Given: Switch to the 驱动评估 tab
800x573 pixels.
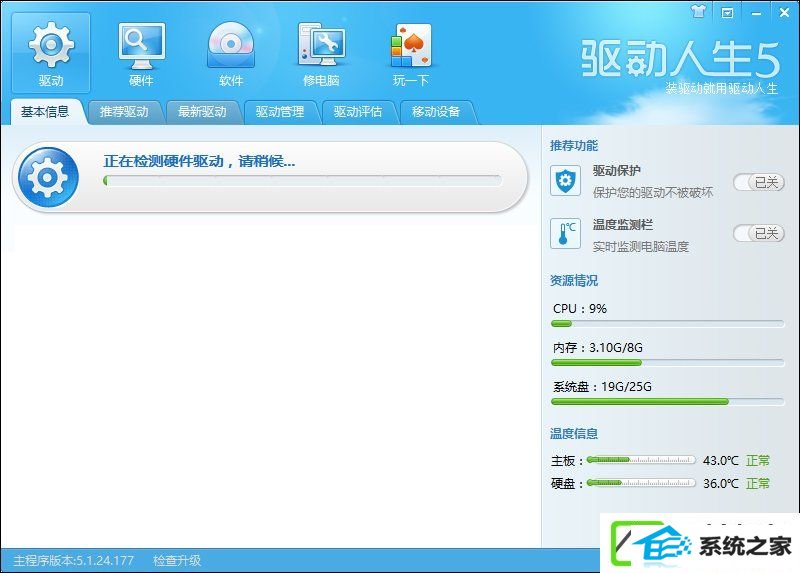Looking at the screenshot, I should (358, 112).
